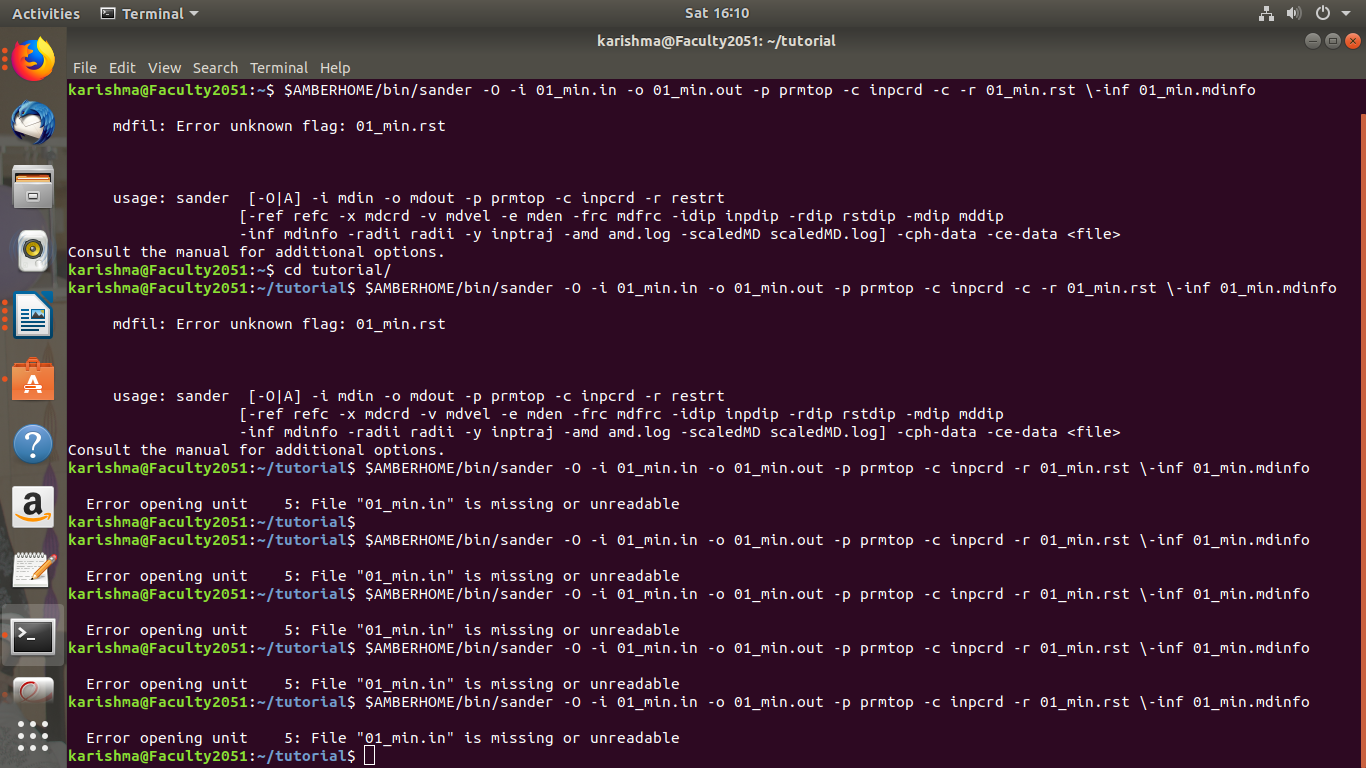The height and width of the screenshot is (768, 1366).
Task: Click the Activities button
Action: (x=46, y=14)
